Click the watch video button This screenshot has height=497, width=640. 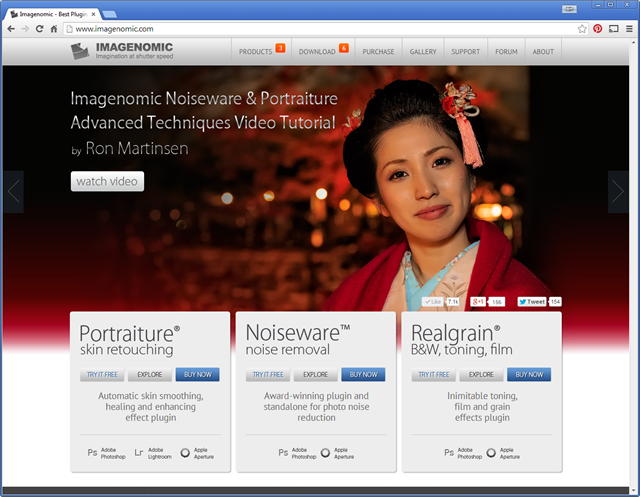pyautogui.click(x=107, y=181)
